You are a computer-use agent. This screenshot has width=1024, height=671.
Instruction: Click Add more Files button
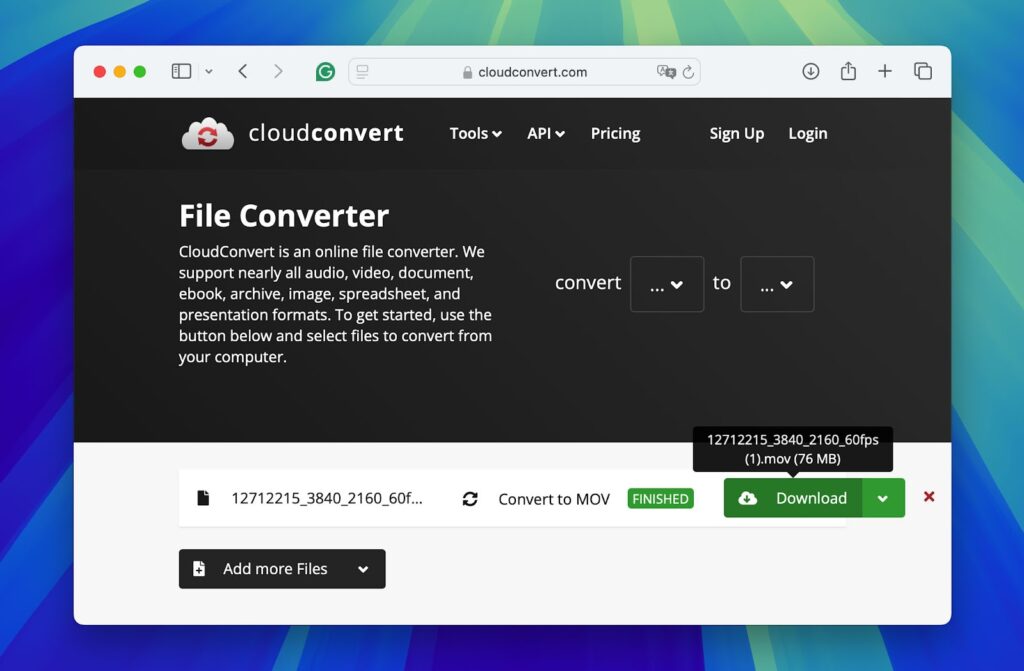coord(282,569)
